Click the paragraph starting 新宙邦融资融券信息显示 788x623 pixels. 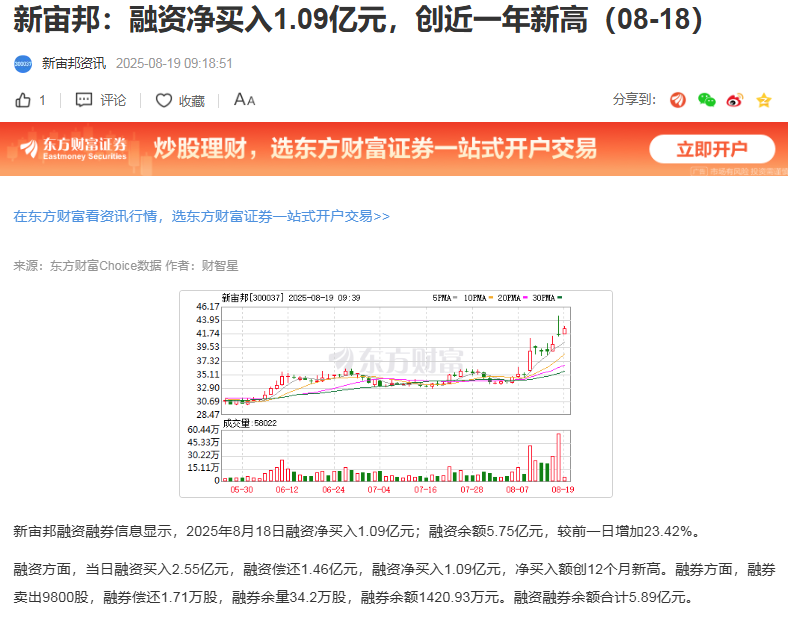[x=357, y=531]
